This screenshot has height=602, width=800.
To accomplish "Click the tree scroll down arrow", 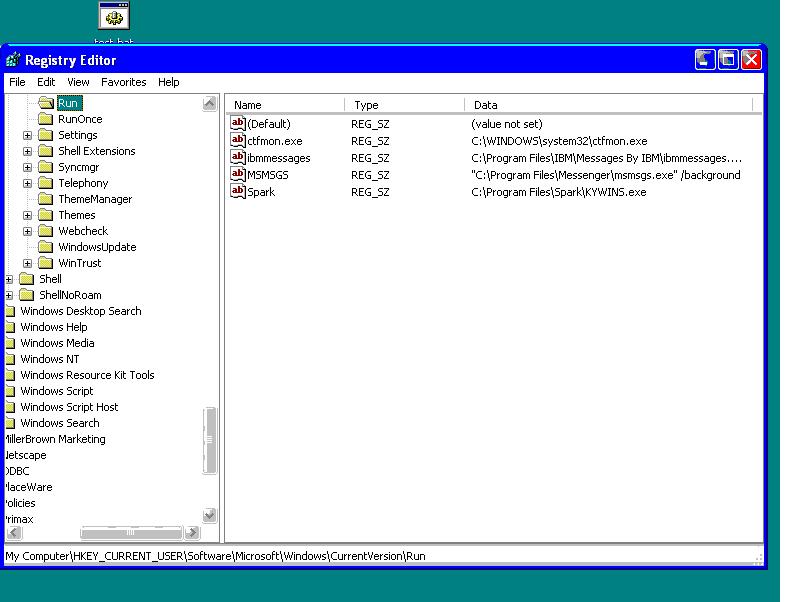I will pyautogui.click(x=209, y=515).
